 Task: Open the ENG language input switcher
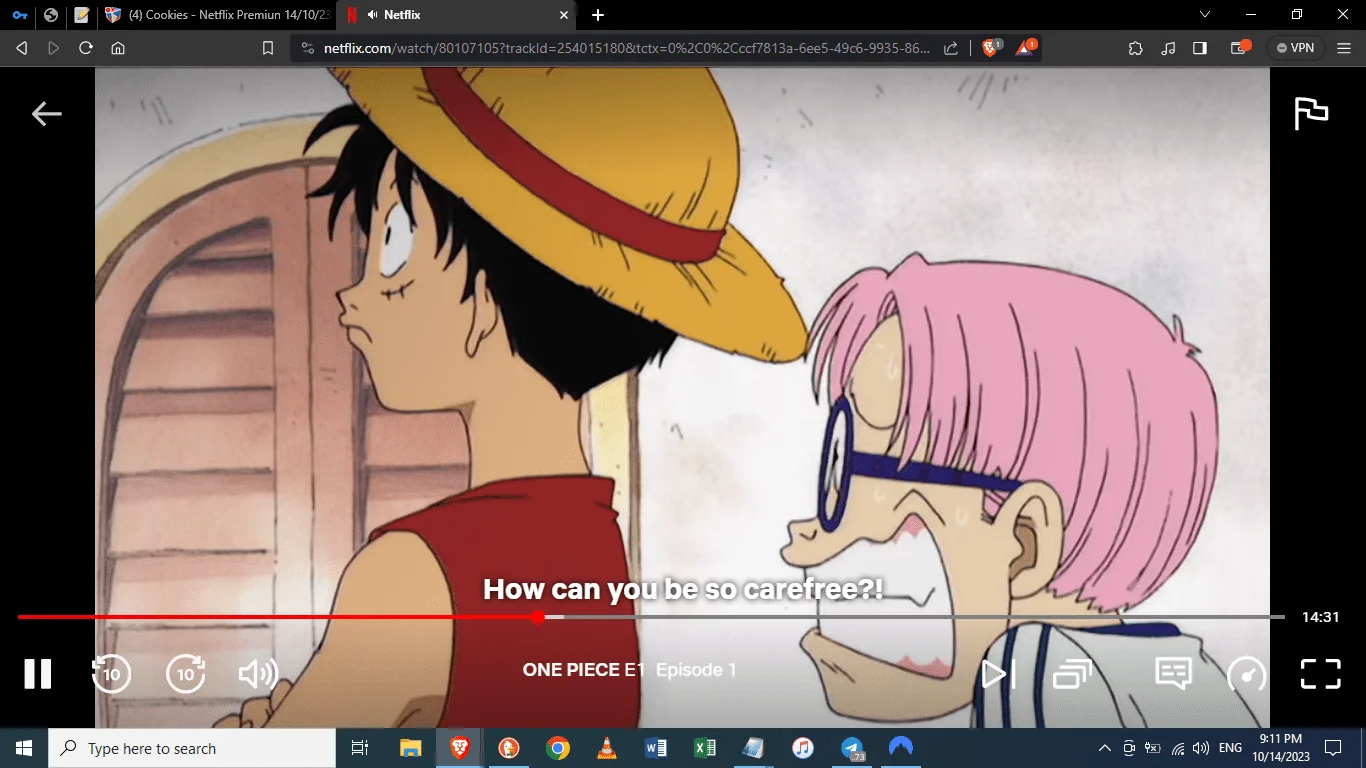[x=1230, y=748]
